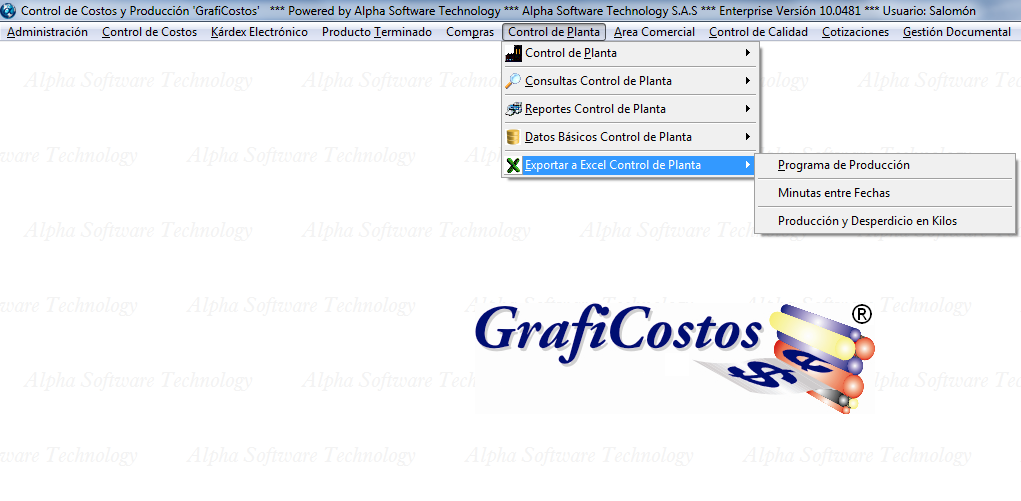Click the factory icon beside Control de Planta submenu
Image resolution: width=1021 pixels, height=501 pixels.
[514, 53]
